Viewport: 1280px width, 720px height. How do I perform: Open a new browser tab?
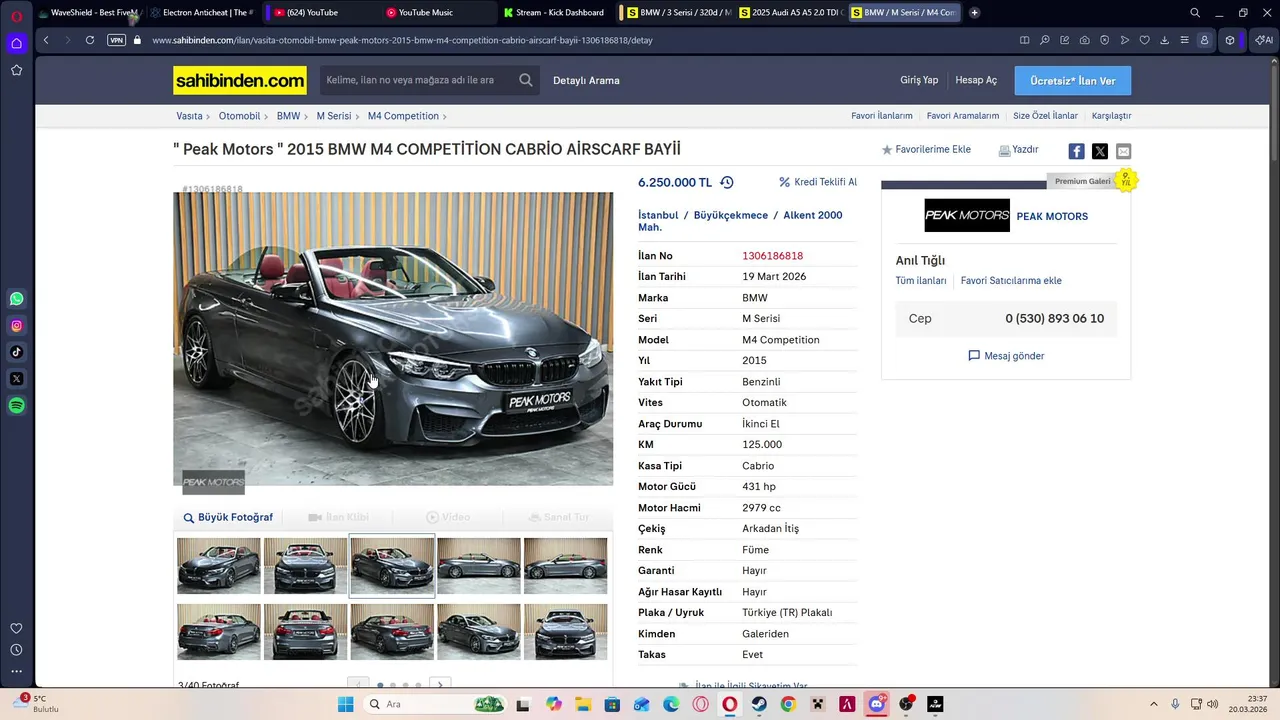(975, 12)
